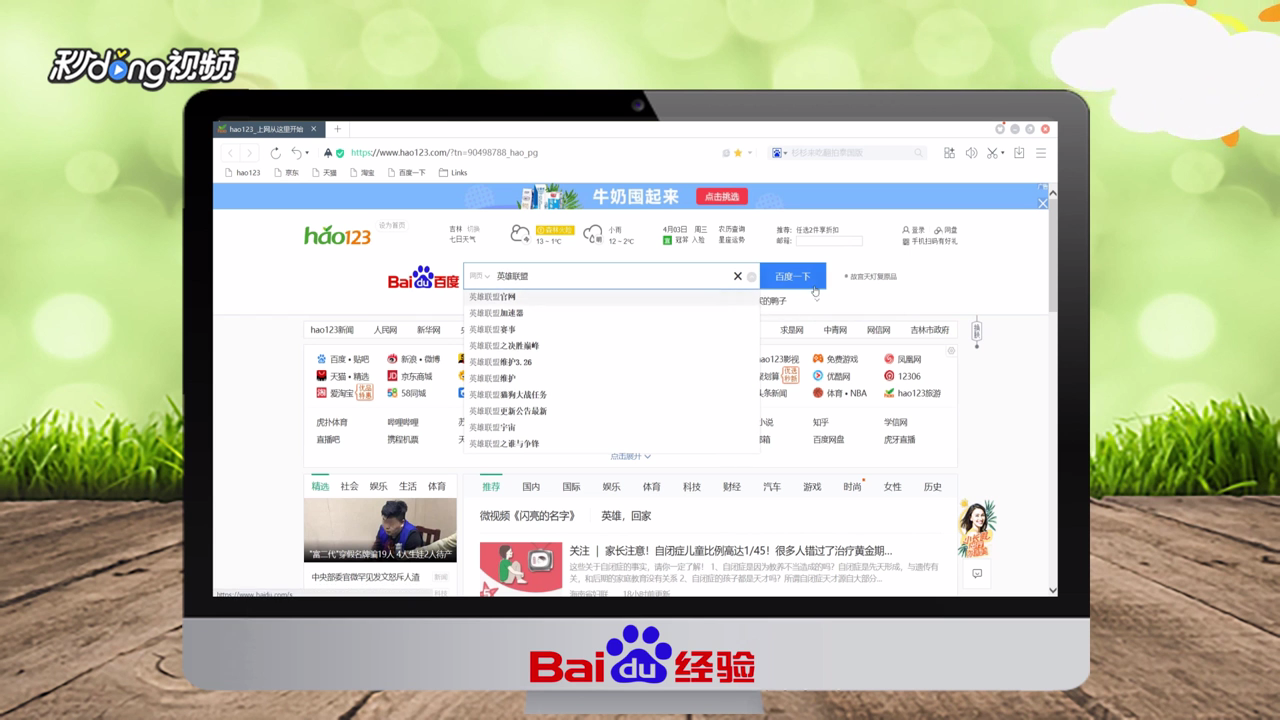
Task: Reload the page with refresh icon
Action: [x=275, y=153]
